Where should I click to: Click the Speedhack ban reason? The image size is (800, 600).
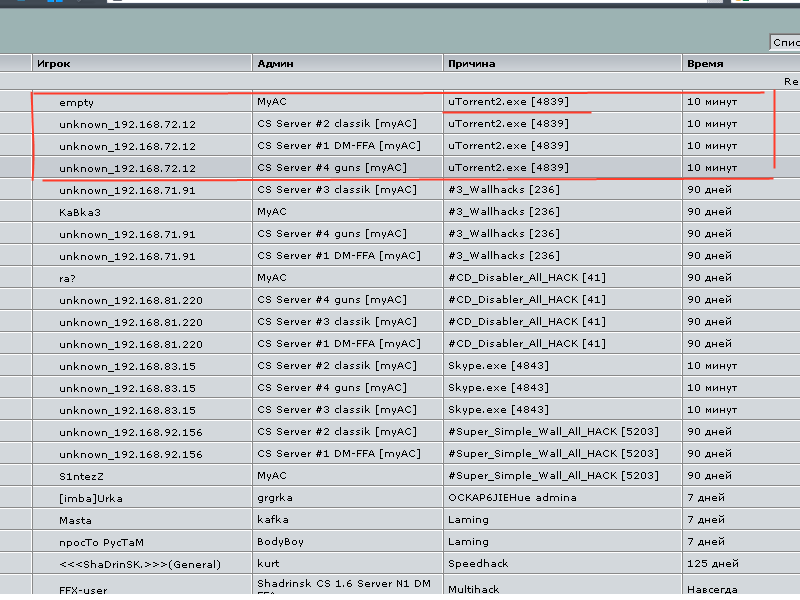pyautogui.click(x=478, y=564)
